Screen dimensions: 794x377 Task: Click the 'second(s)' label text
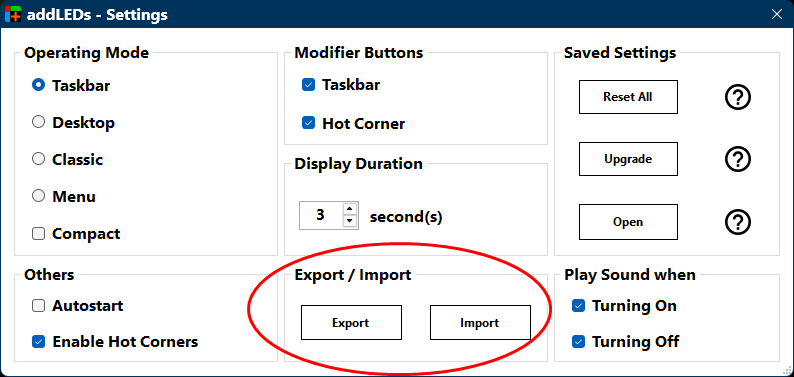(x=406, y=217)
